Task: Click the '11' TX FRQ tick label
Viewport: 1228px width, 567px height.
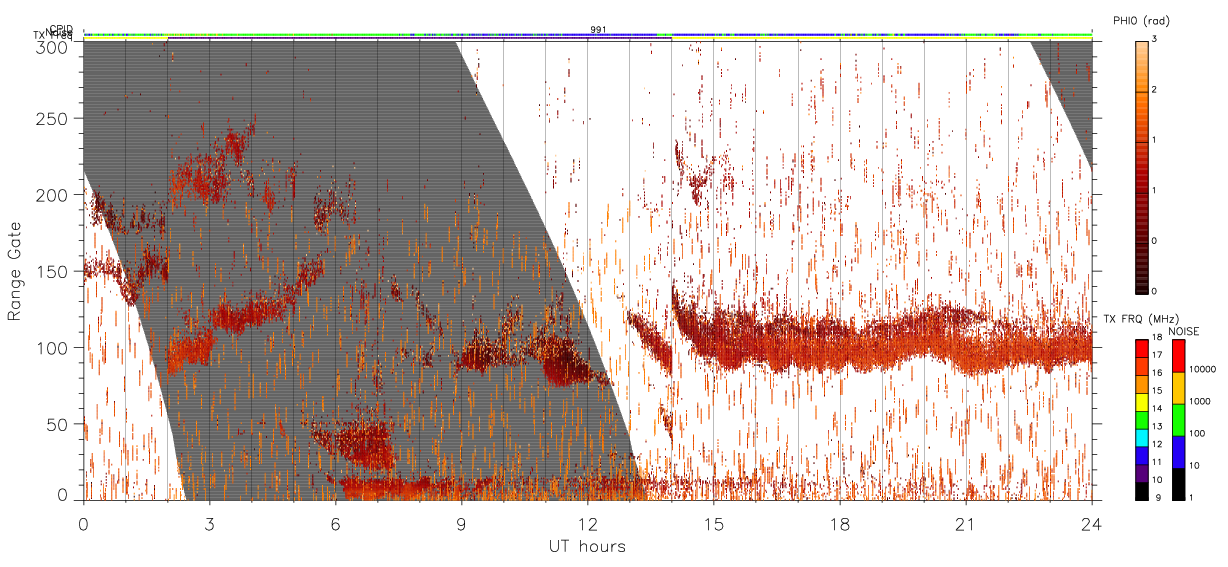Action: coord(1157,462)
